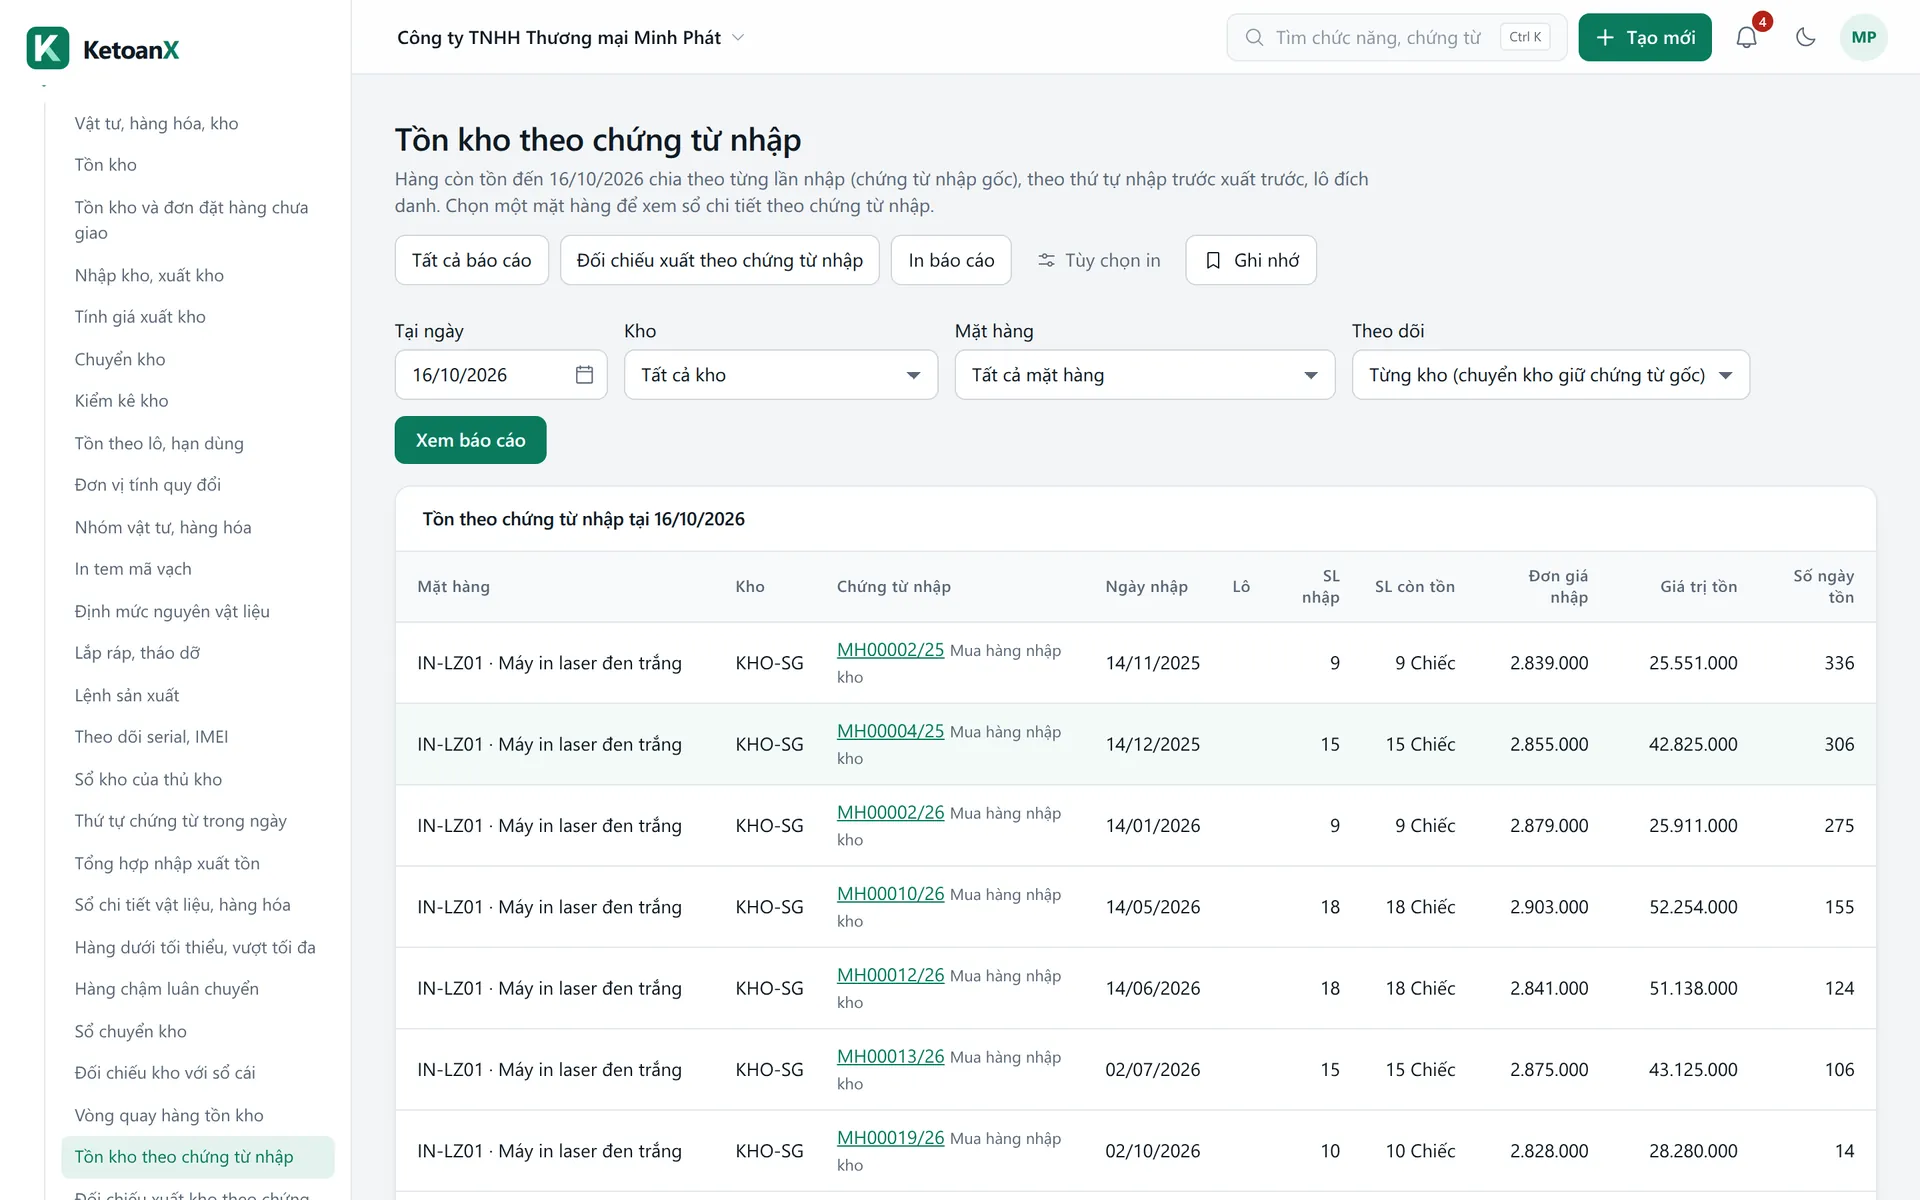Click the Xem báo cáo button
Image resolution: width=1920 pixels, height=1200 pixels.
tap(470, 440)
